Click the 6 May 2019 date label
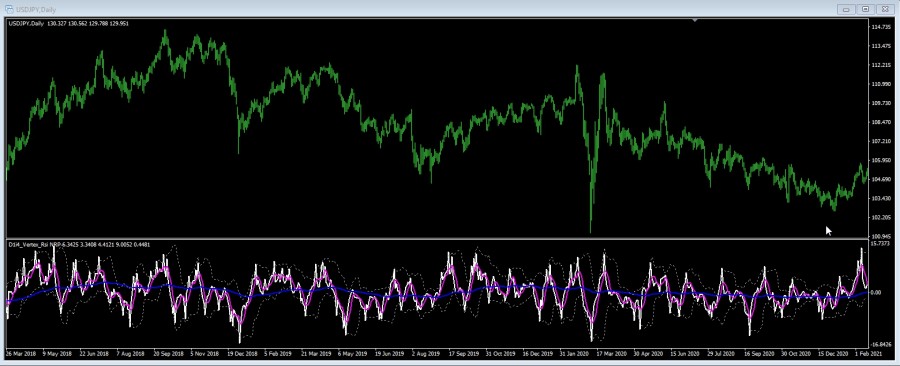The height and width of the screenshot is (366, 900). click(352, 354)
